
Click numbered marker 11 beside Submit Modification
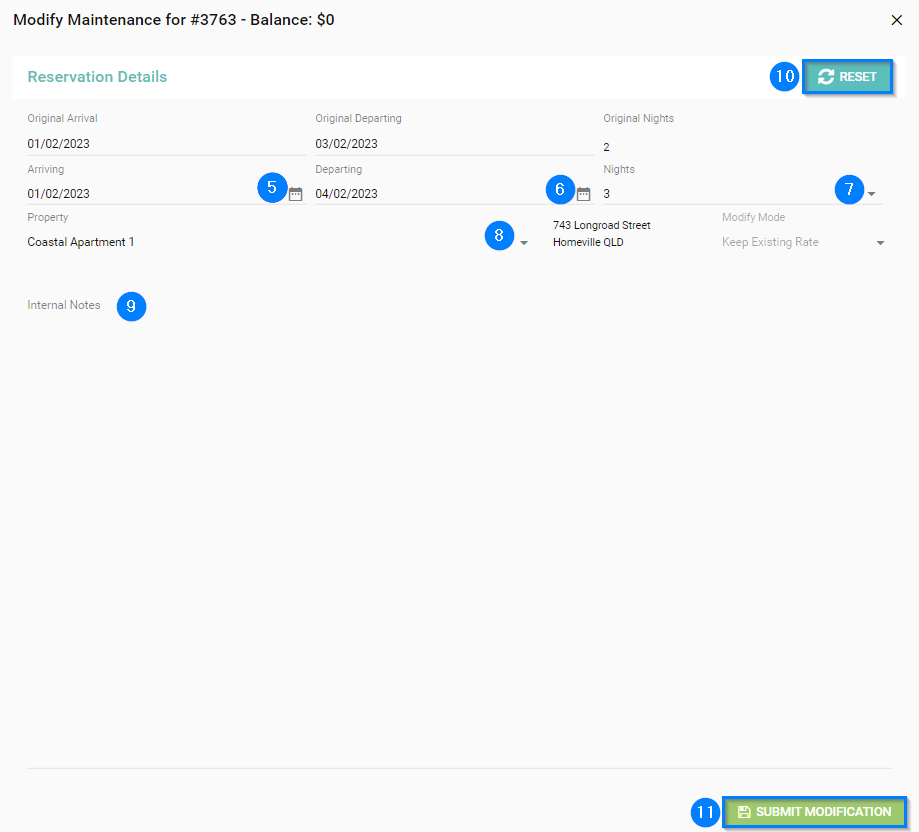coord(706,812)
